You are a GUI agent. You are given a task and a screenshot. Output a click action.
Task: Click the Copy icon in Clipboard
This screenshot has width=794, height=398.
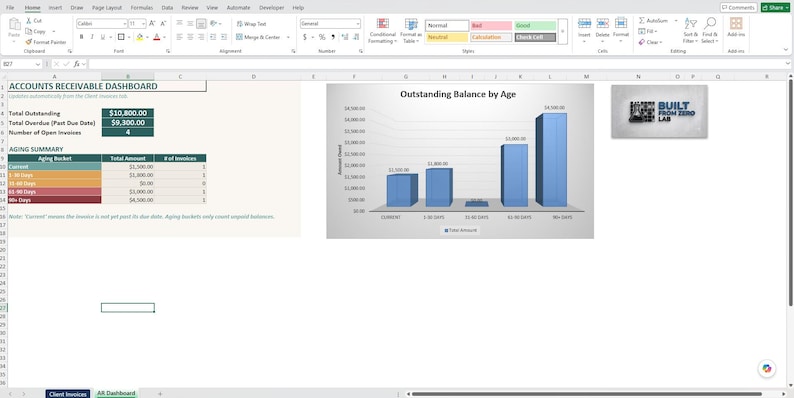click(28, 31)
